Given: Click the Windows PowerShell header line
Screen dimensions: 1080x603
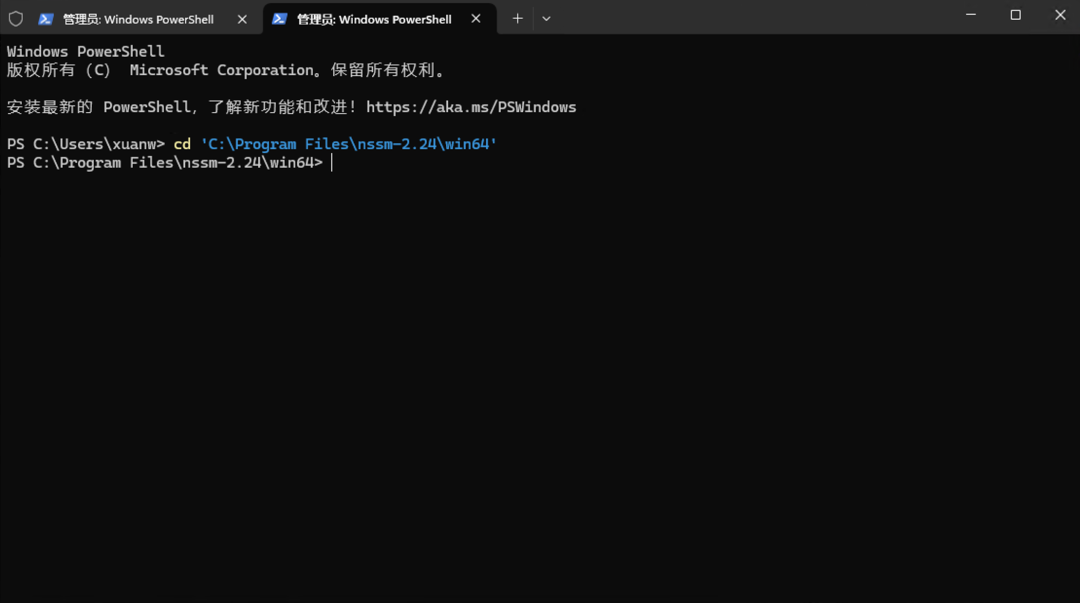Looking at the screenshot, I should [x=85, y=50].
